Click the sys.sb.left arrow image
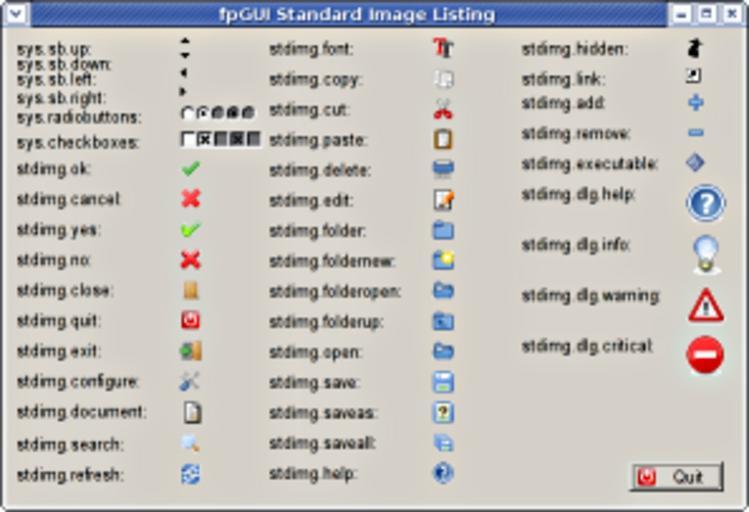This screenshot has width=749, height=512. (x=183, y=73)
